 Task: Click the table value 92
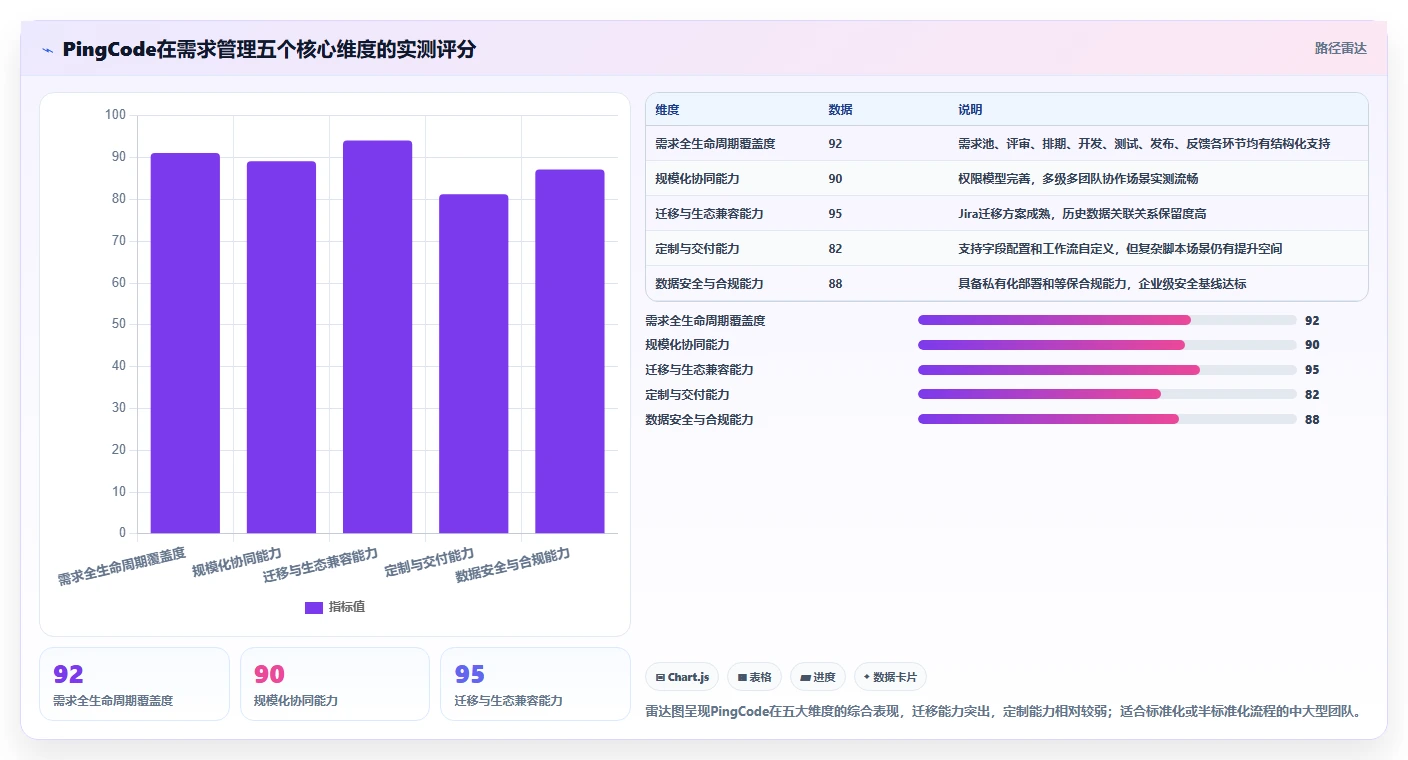pyautogui.click(x=835, y=144)
